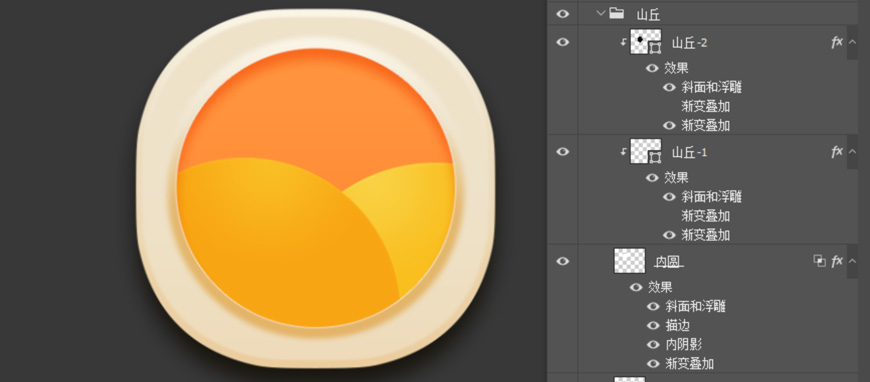Select the layer name 山丘-2
The height and width of the screenshot is (382, 870).
(690, 42)
